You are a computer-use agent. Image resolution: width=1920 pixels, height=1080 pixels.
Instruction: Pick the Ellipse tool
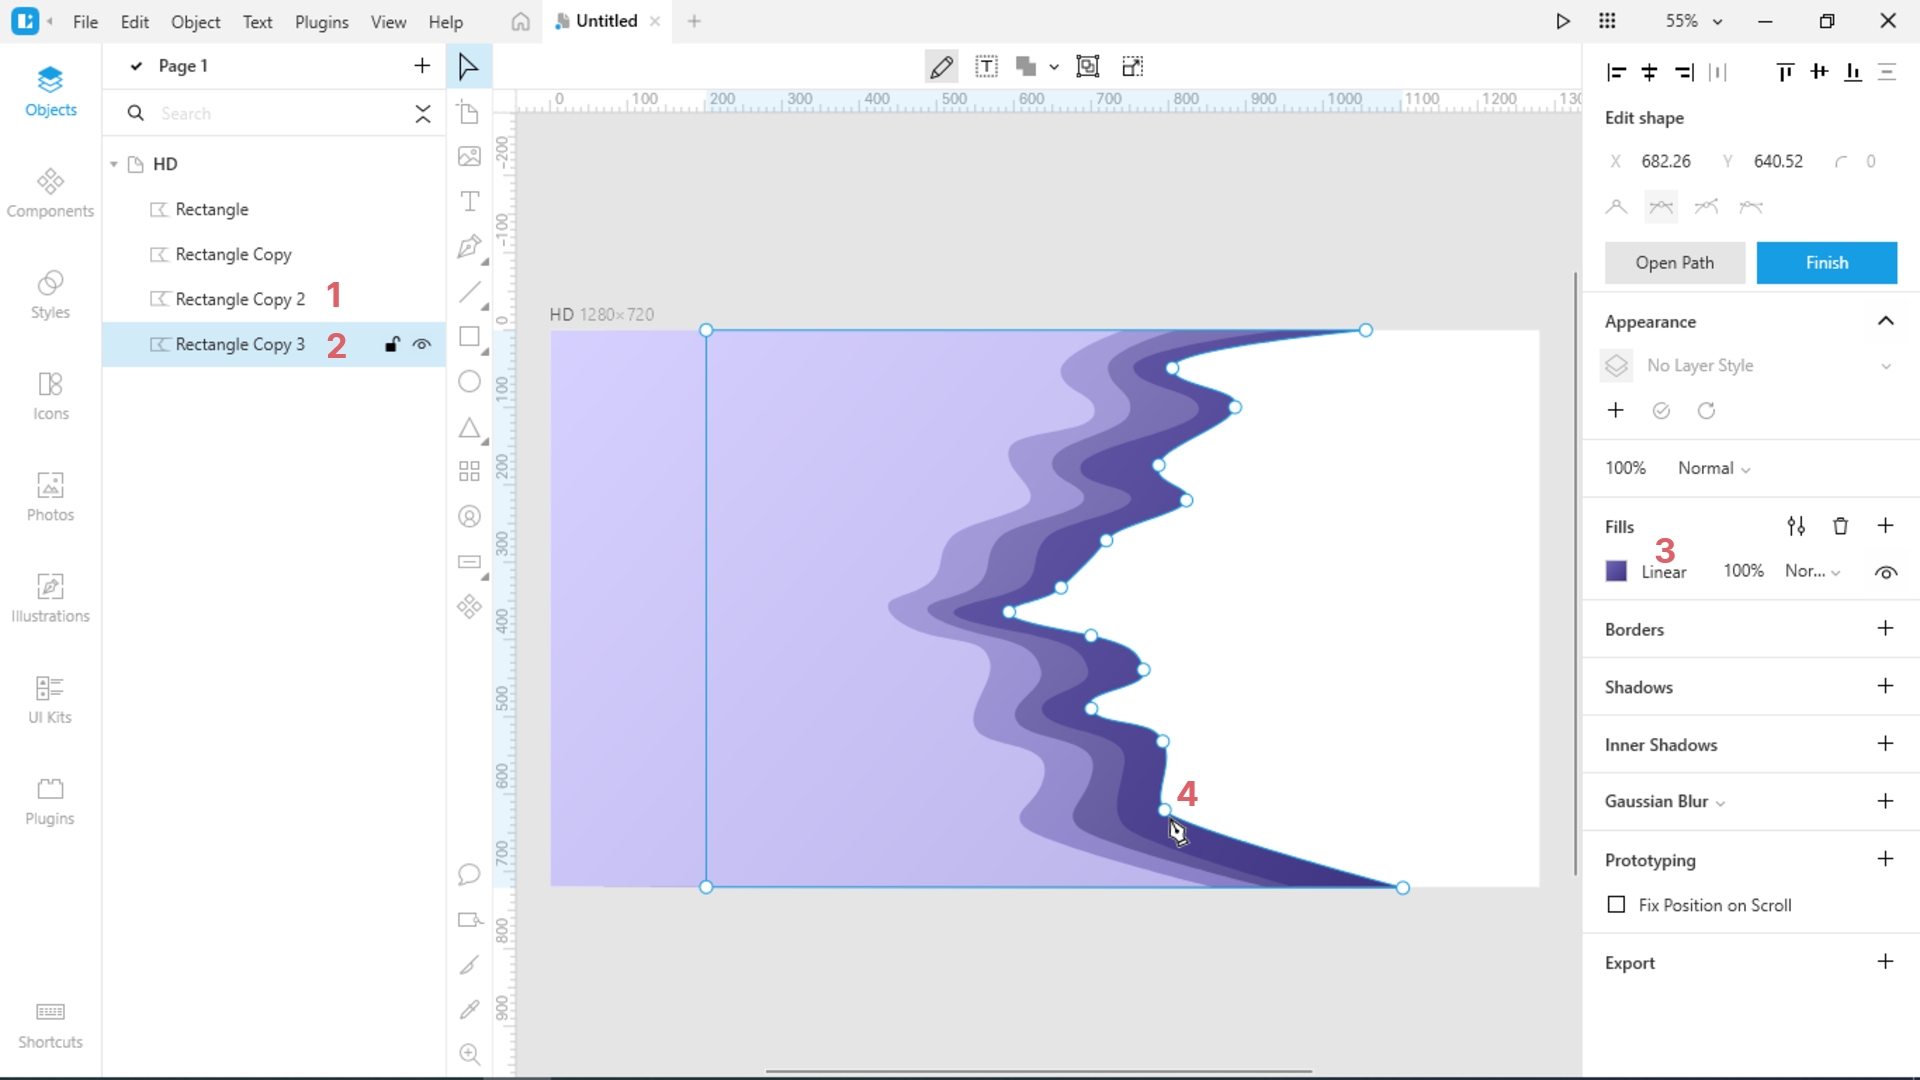pos(469,382)
